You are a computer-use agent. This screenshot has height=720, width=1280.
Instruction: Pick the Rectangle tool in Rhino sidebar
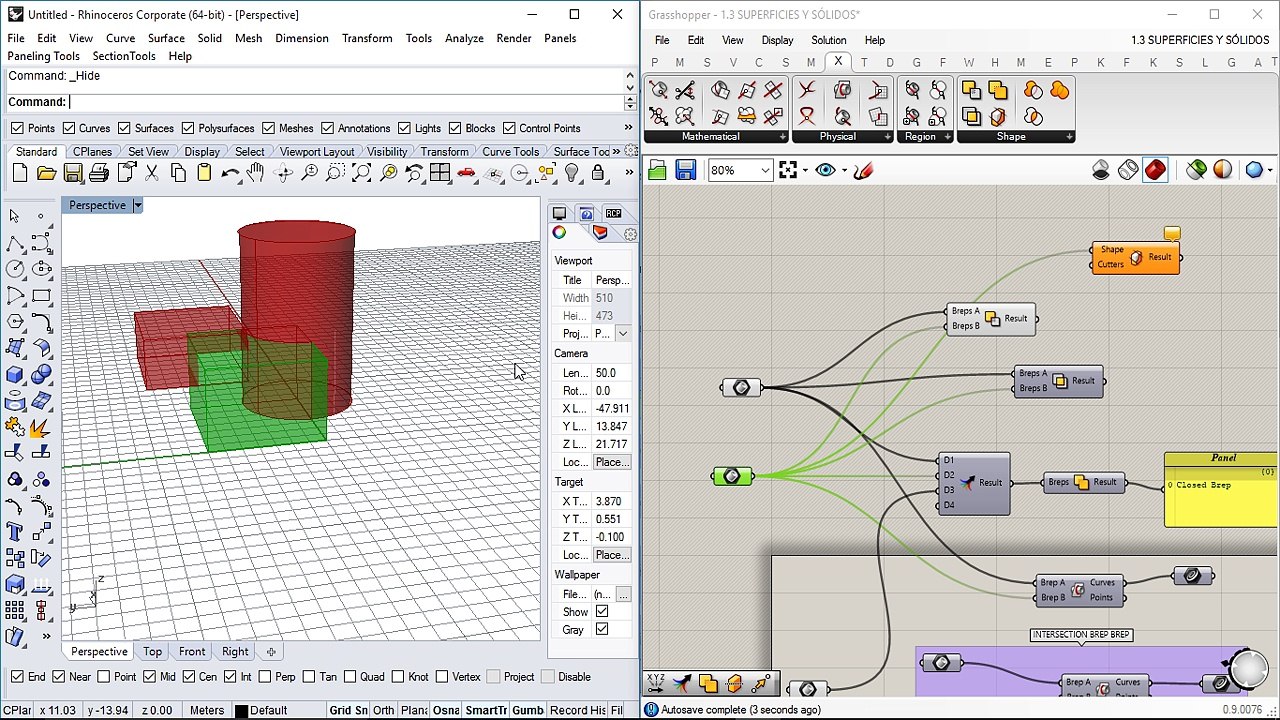pos(41,296)
